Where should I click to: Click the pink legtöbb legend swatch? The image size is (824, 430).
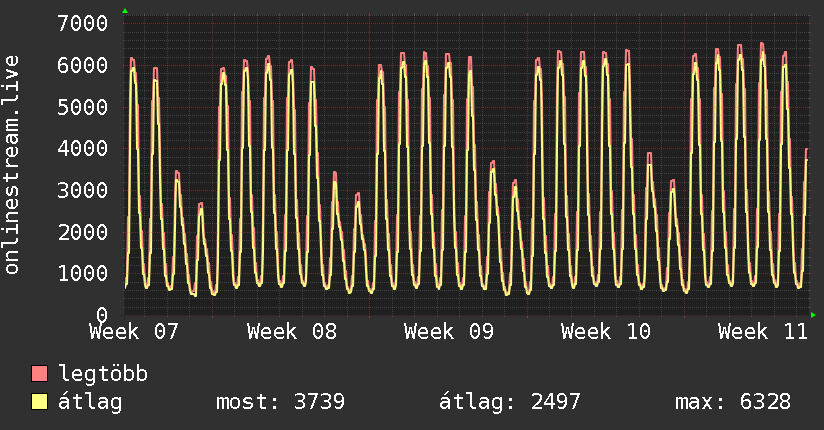click(39, 374)
